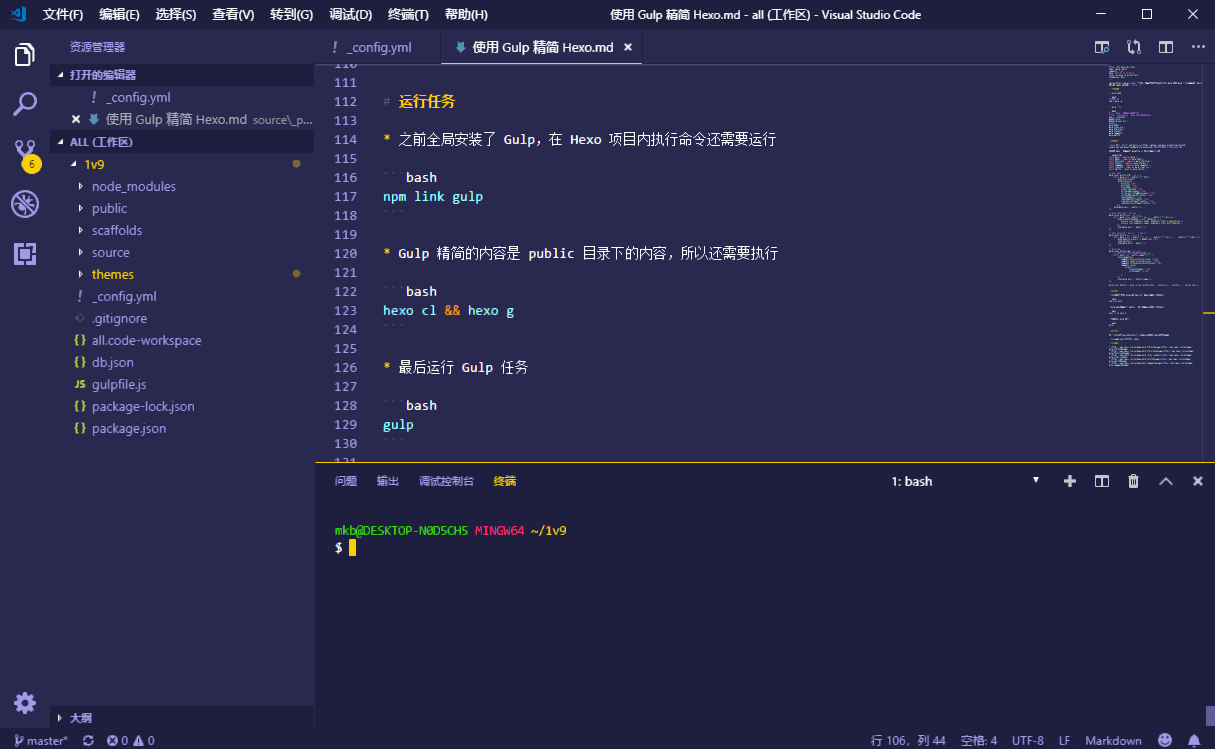Expand the outline section at the bottom
Image resolution: width=1215 pixels, height=749 pixels.
tap(183, 718)
